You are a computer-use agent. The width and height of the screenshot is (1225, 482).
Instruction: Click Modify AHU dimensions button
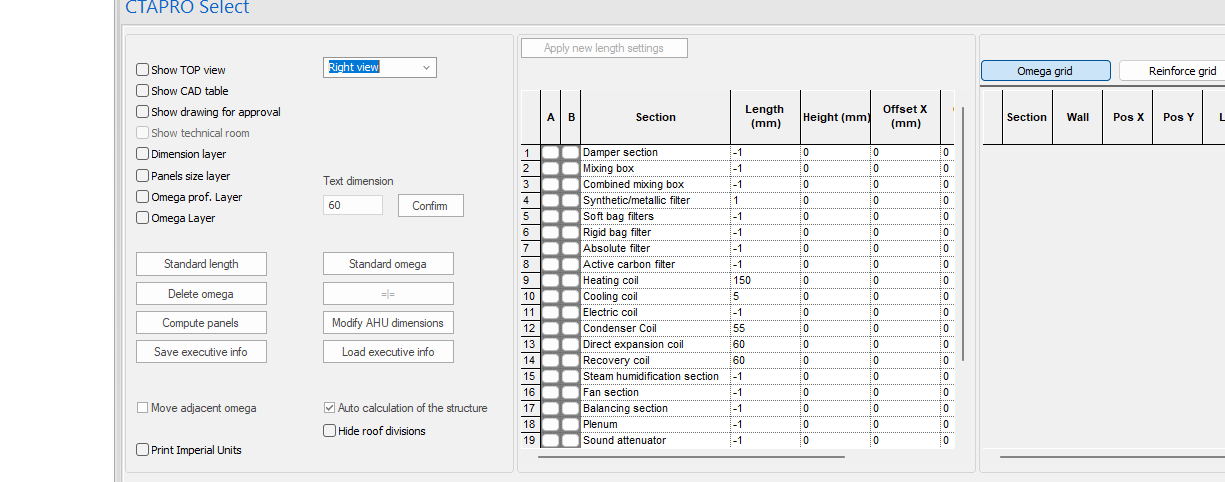tap(388, 323)
